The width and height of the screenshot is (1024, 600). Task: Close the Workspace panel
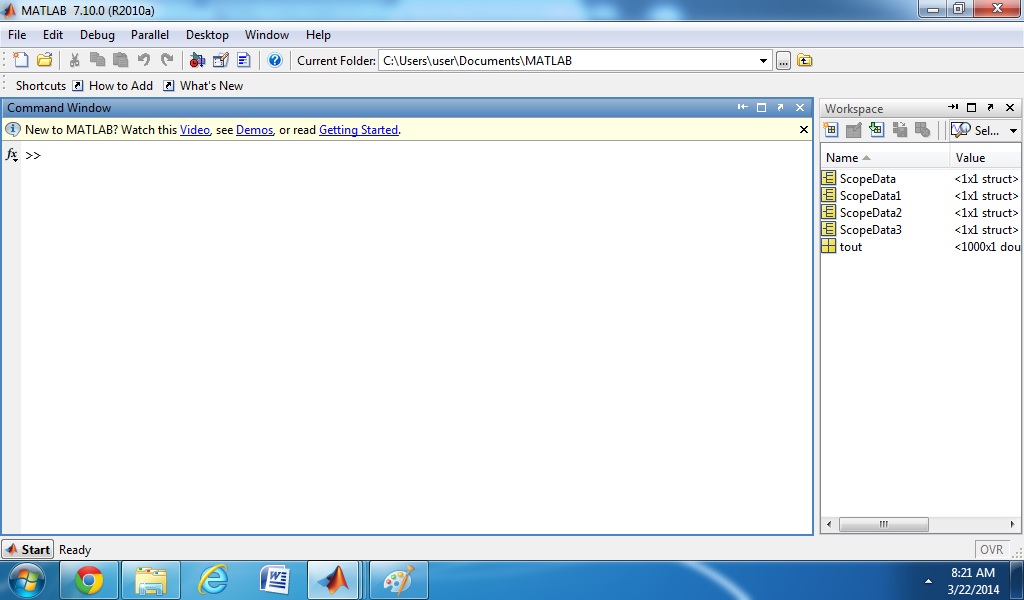point(1010,107)
